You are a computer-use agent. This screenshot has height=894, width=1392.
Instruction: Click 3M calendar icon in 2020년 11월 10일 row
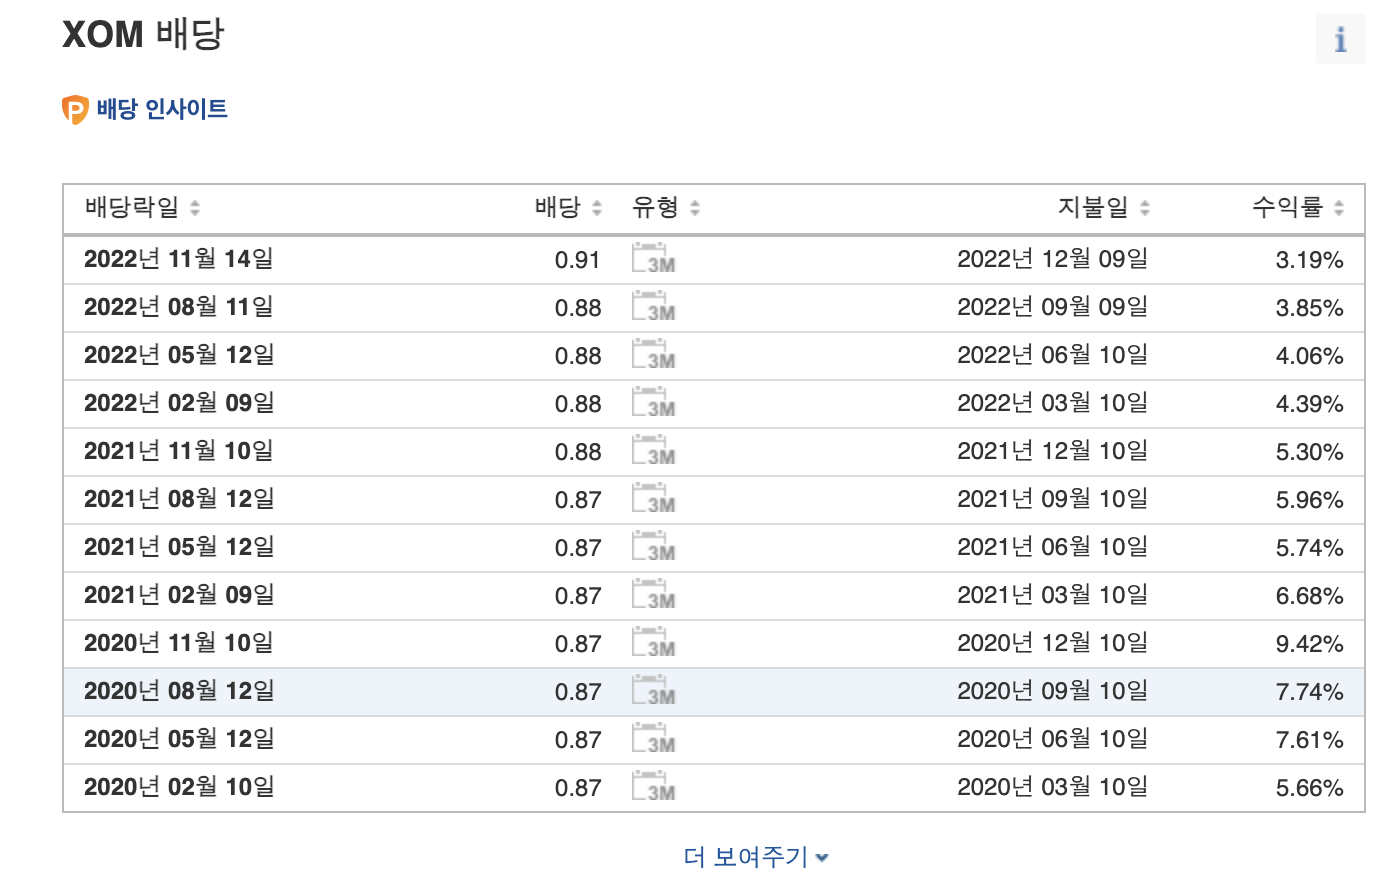pos(653,642)
